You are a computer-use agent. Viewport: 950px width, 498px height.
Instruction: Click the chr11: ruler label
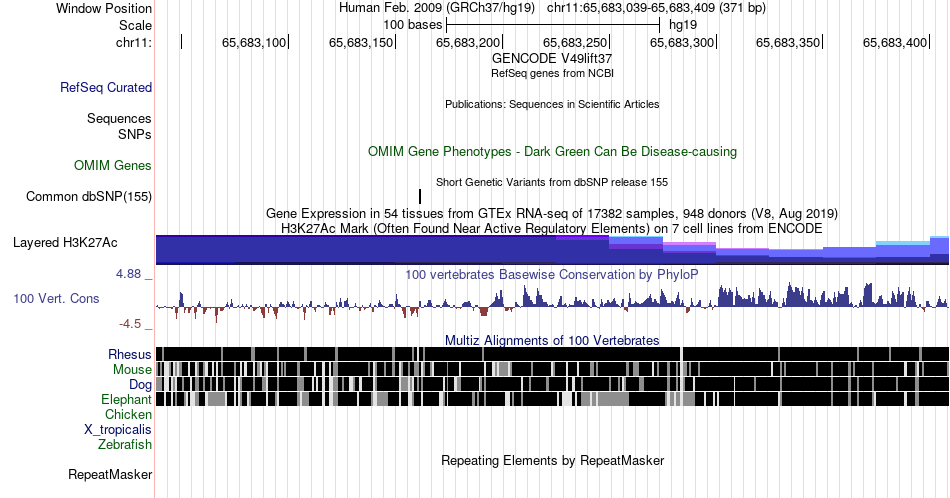133,42
